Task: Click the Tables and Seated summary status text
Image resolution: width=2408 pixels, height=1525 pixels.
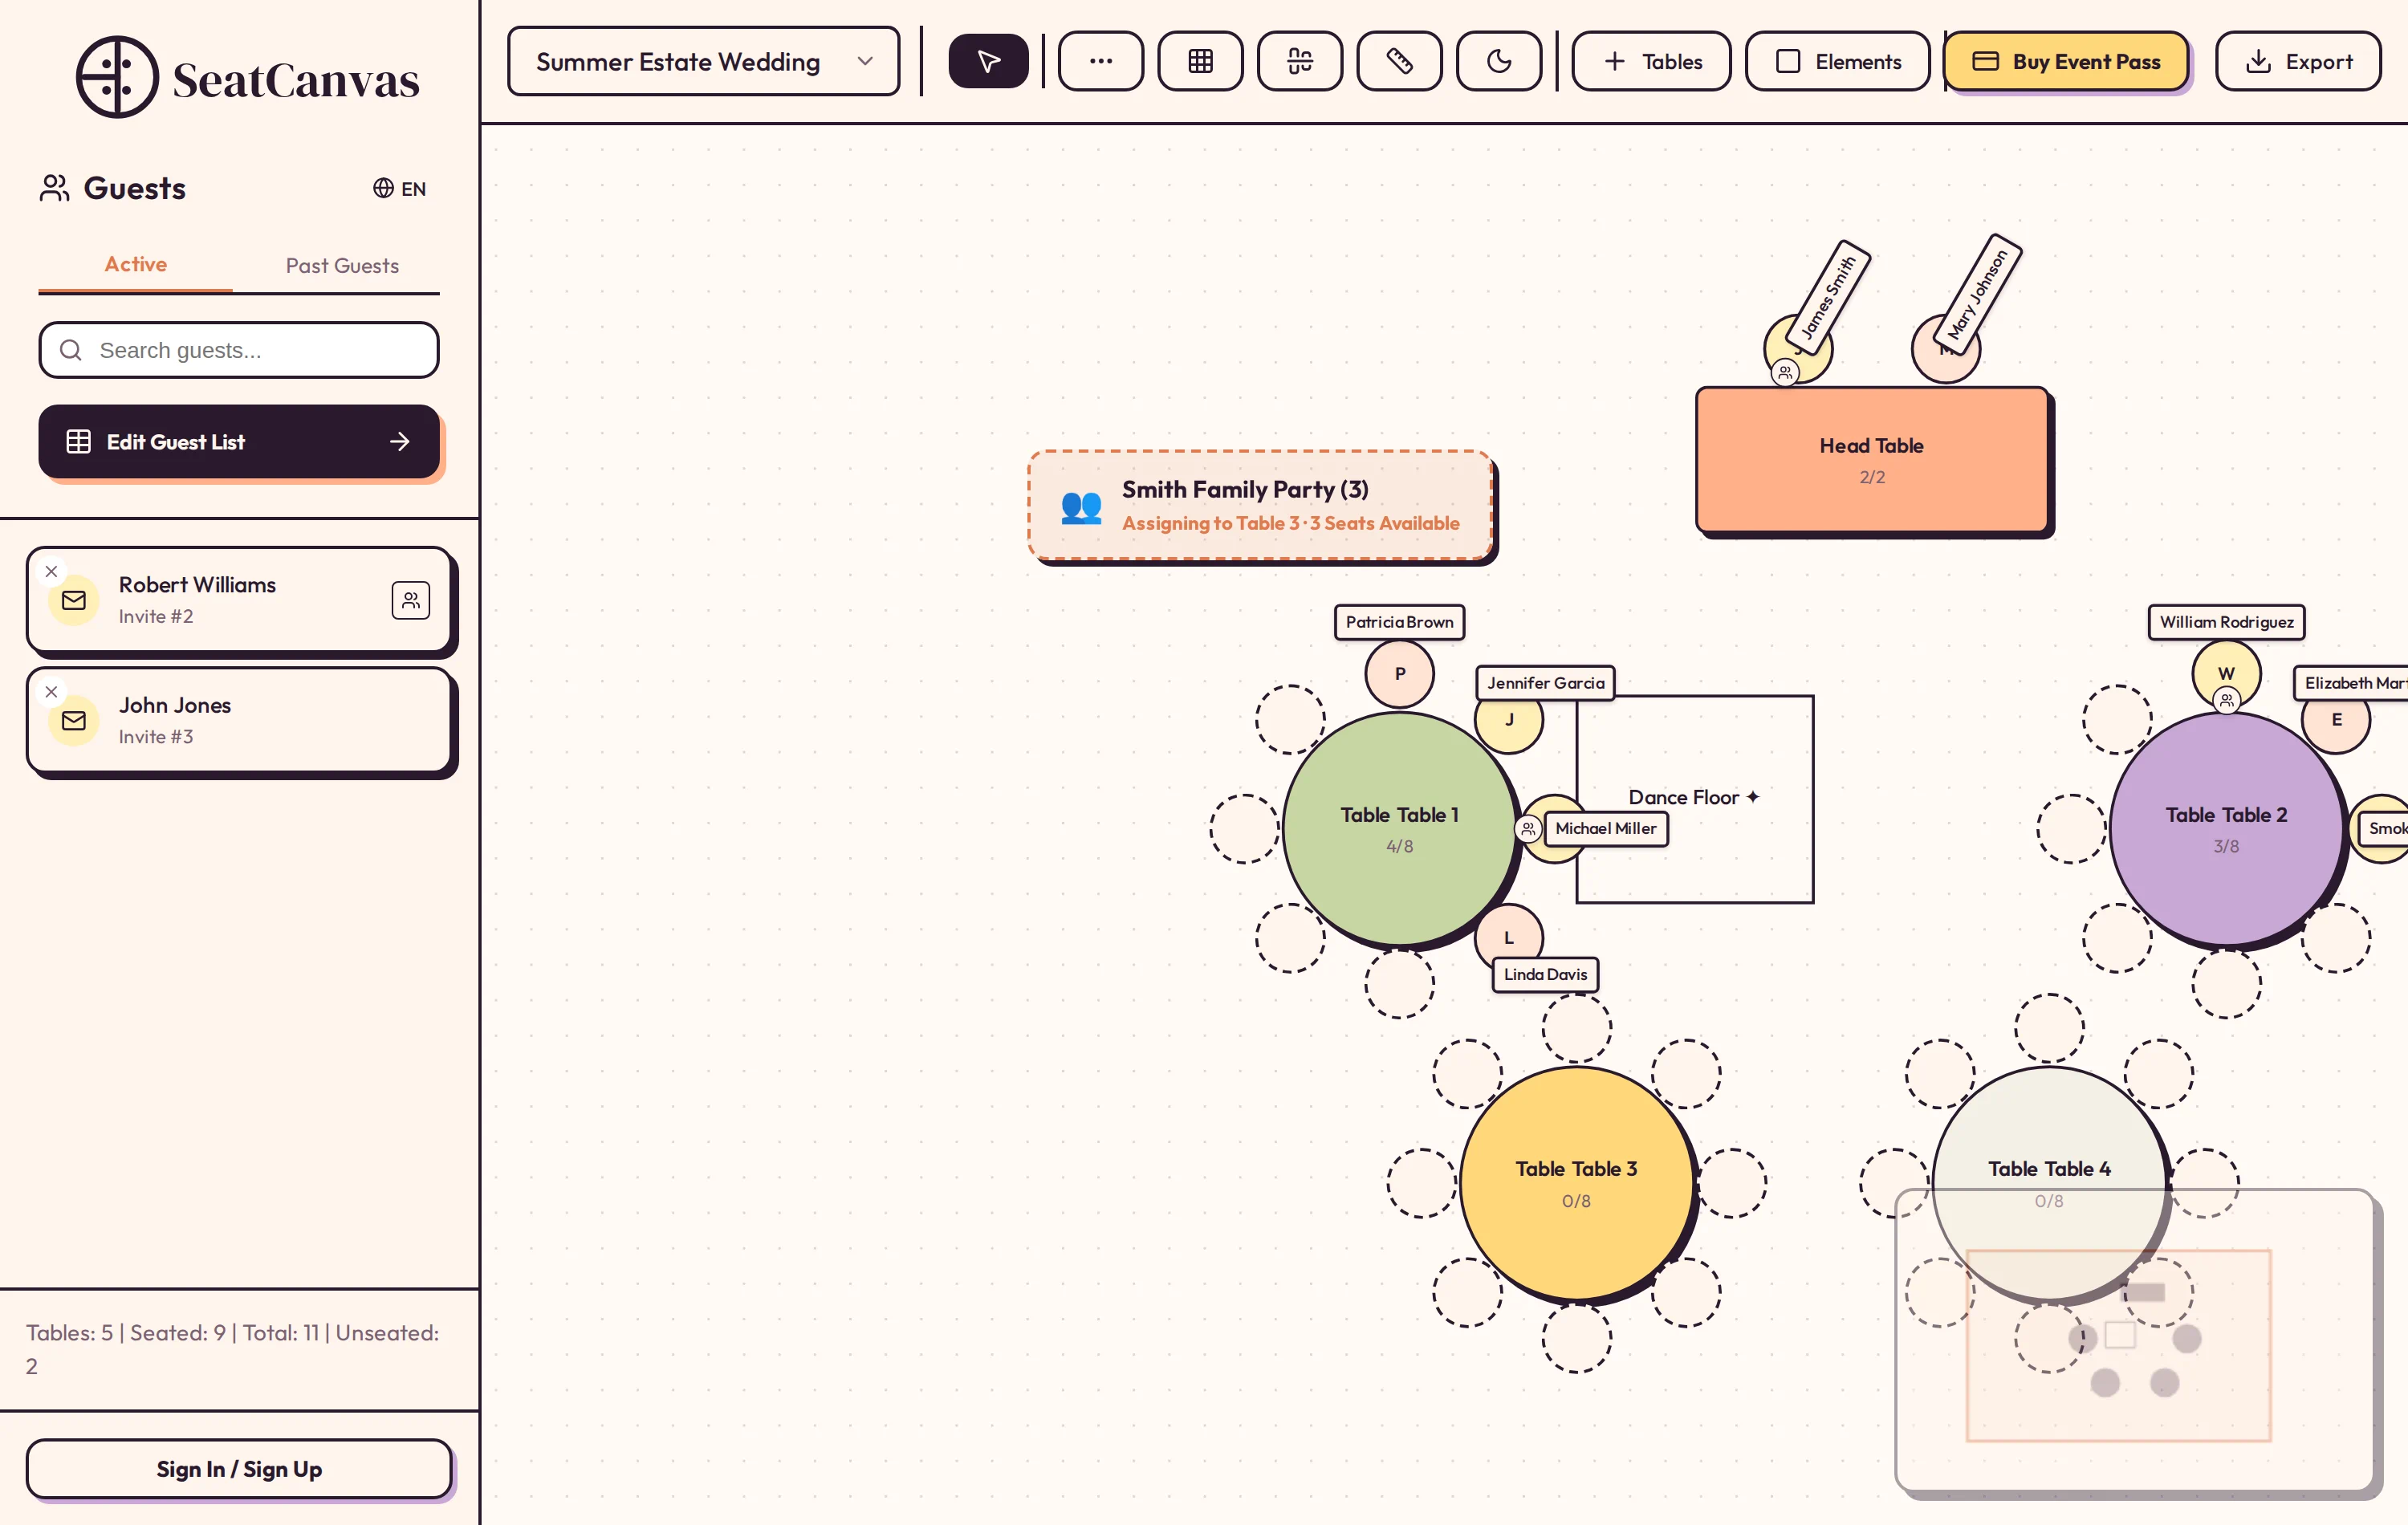Action: [x=232, y=1349]
